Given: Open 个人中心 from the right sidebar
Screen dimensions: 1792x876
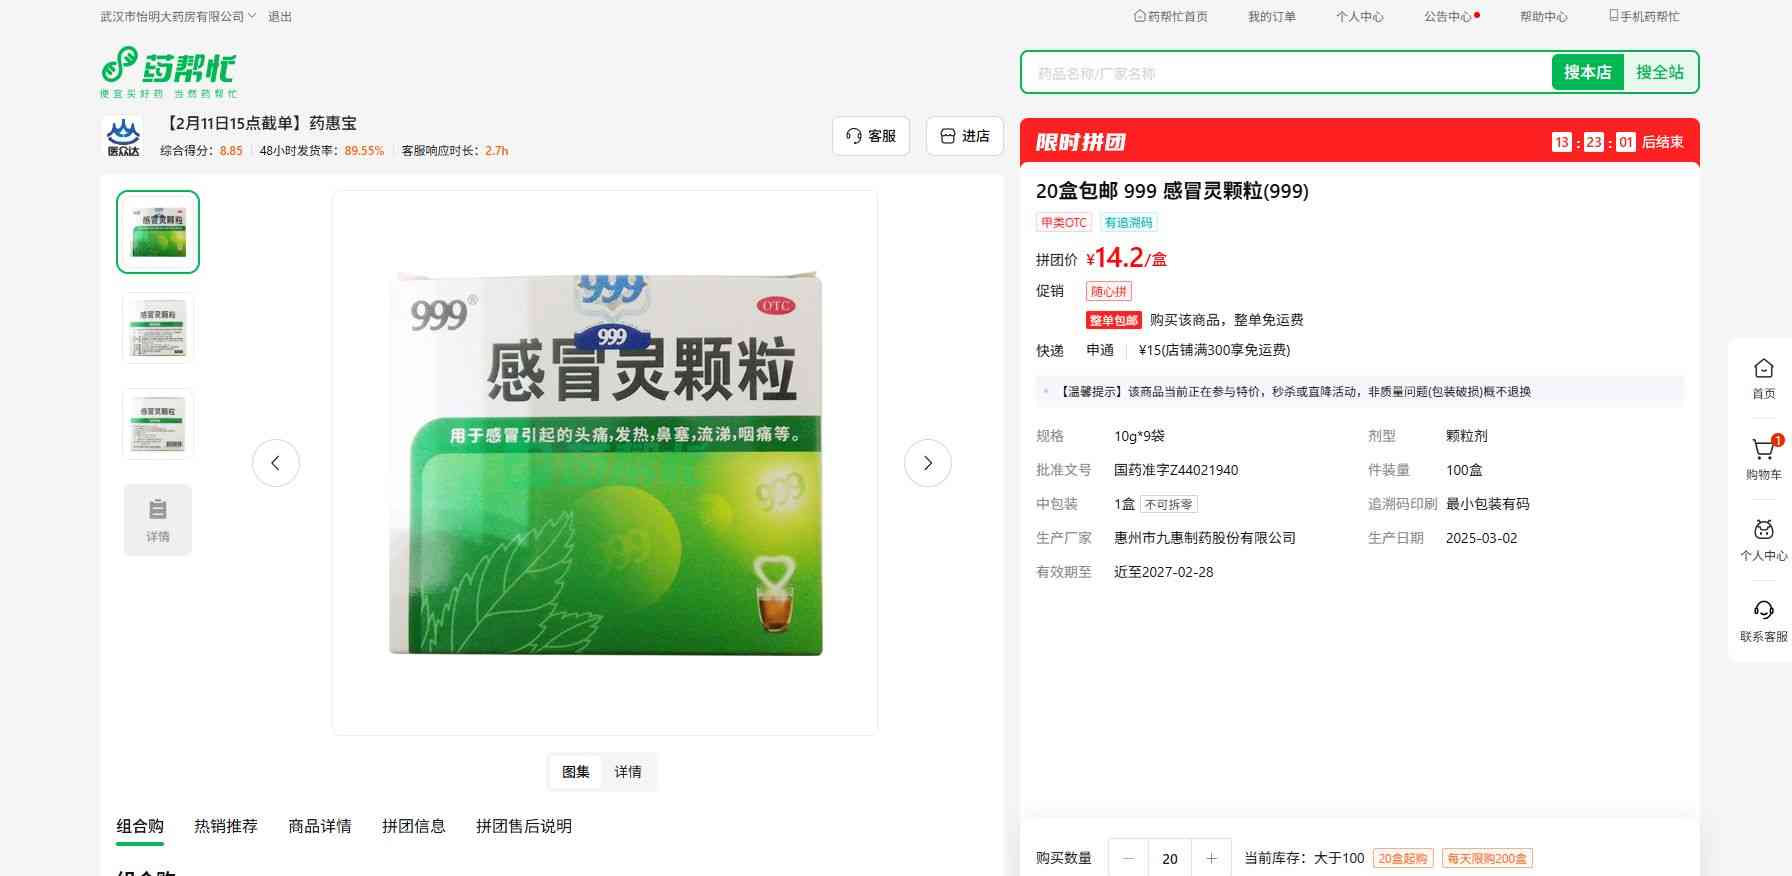Looking at the screenshot, I should [x=1763, y=540].
